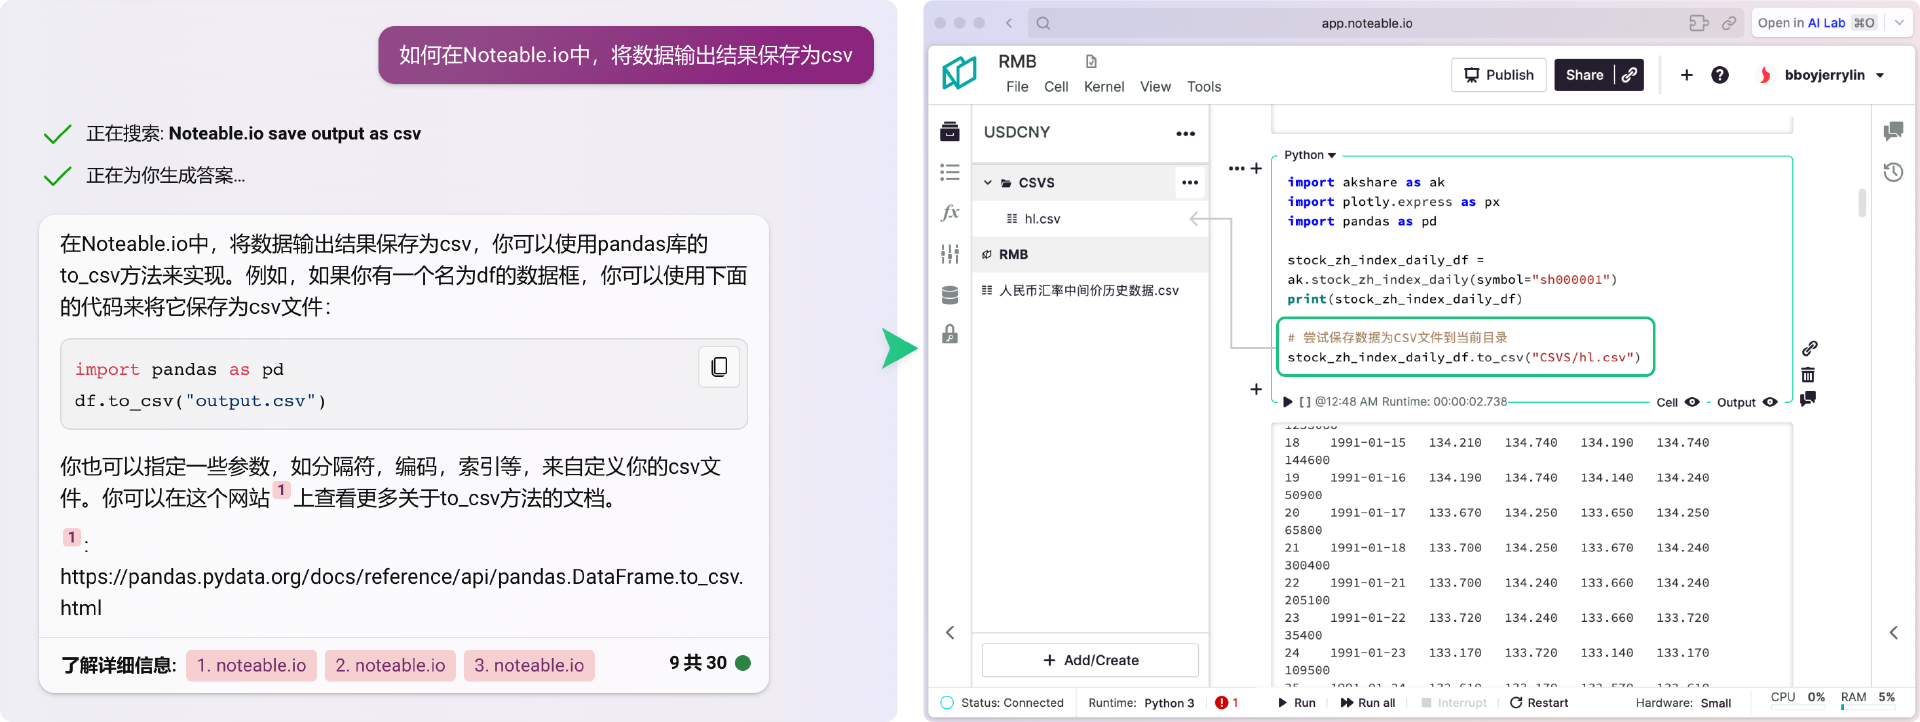Viewport: 1920px width, 722px height.
Task: Open the browser toolbar dropdown chevron
Action: (1899, 23)
